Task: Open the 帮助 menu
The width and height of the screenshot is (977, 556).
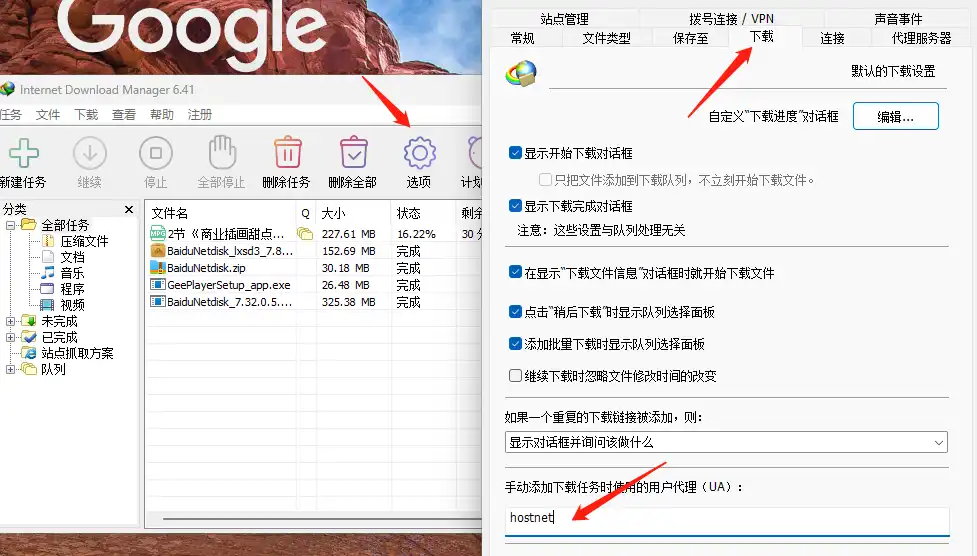Action: pyautogui.click(x=162, y=115)
